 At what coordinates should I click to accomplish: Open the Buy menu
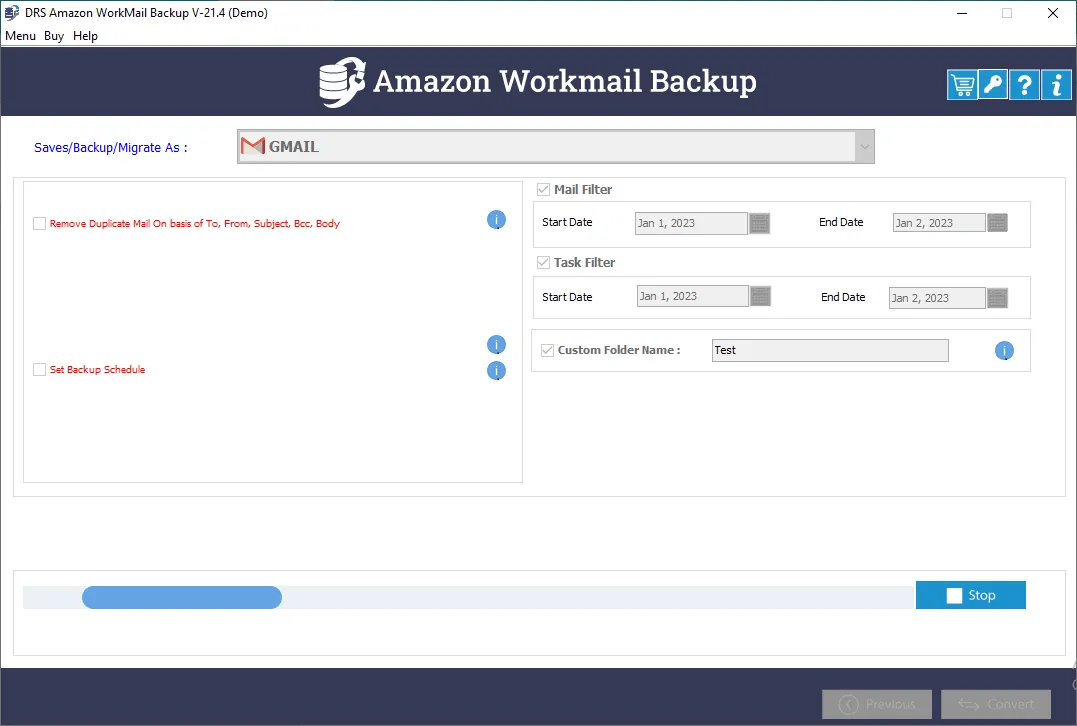(54, 36)
